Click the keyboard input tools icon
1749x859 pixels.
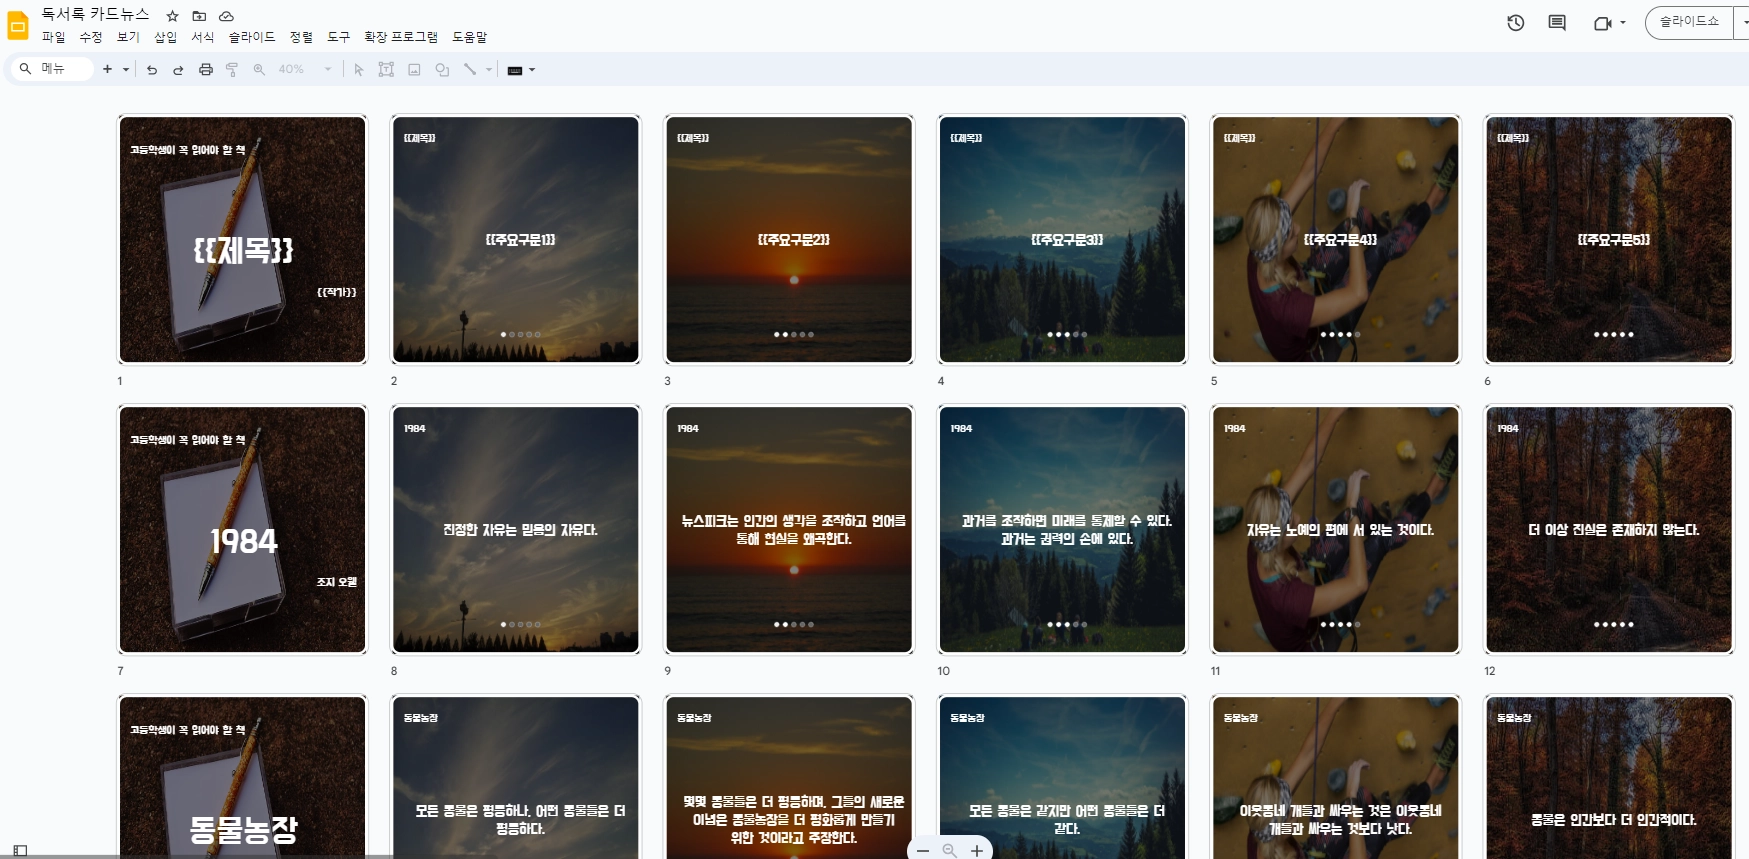pos(515,70)
